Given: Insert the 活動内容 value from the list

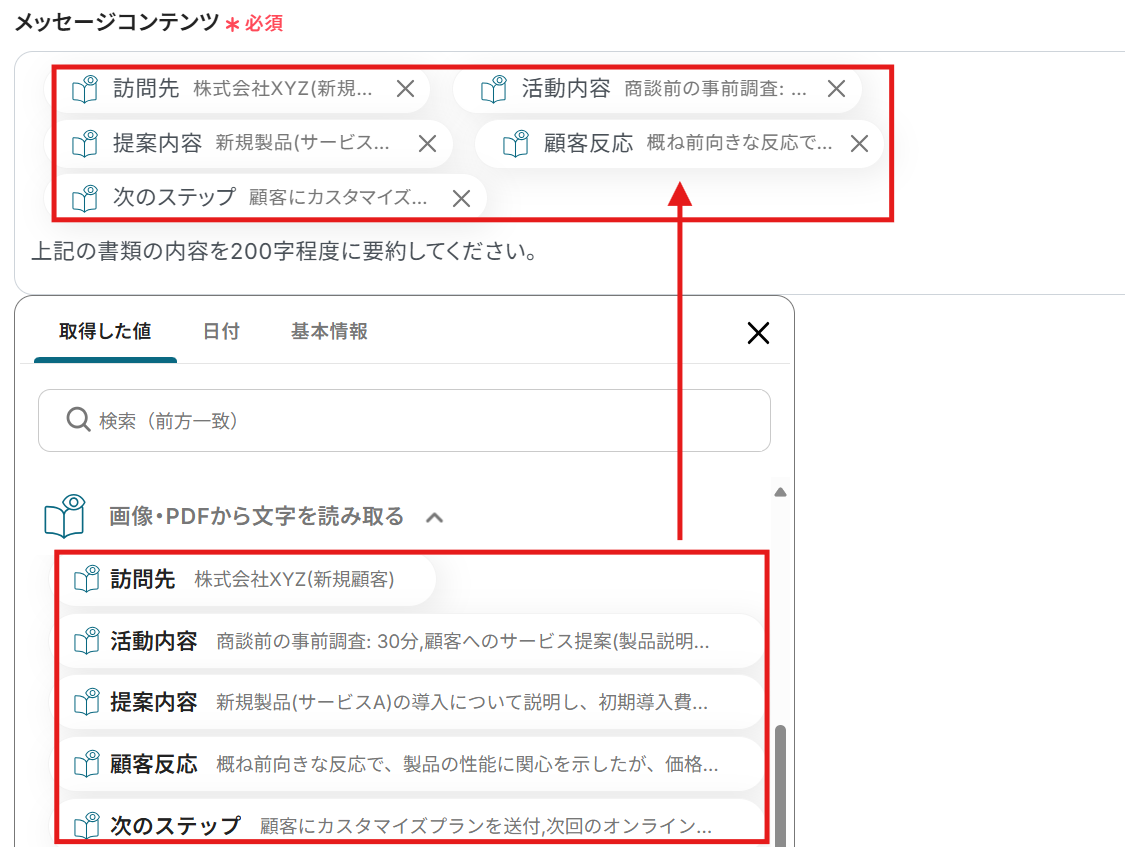Looking at the screenshot, I should coord(409,641).
